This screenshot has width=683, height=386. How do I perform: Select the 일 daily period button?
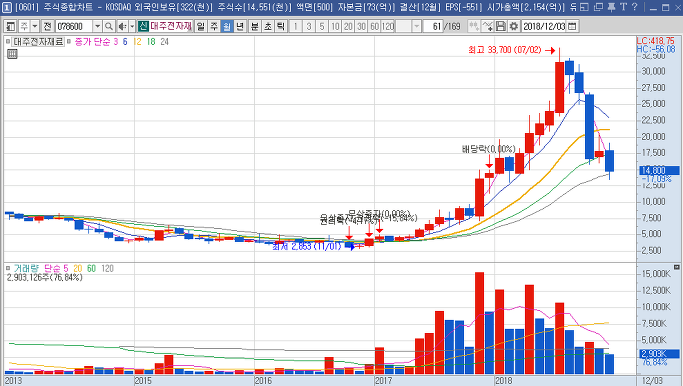200,27
